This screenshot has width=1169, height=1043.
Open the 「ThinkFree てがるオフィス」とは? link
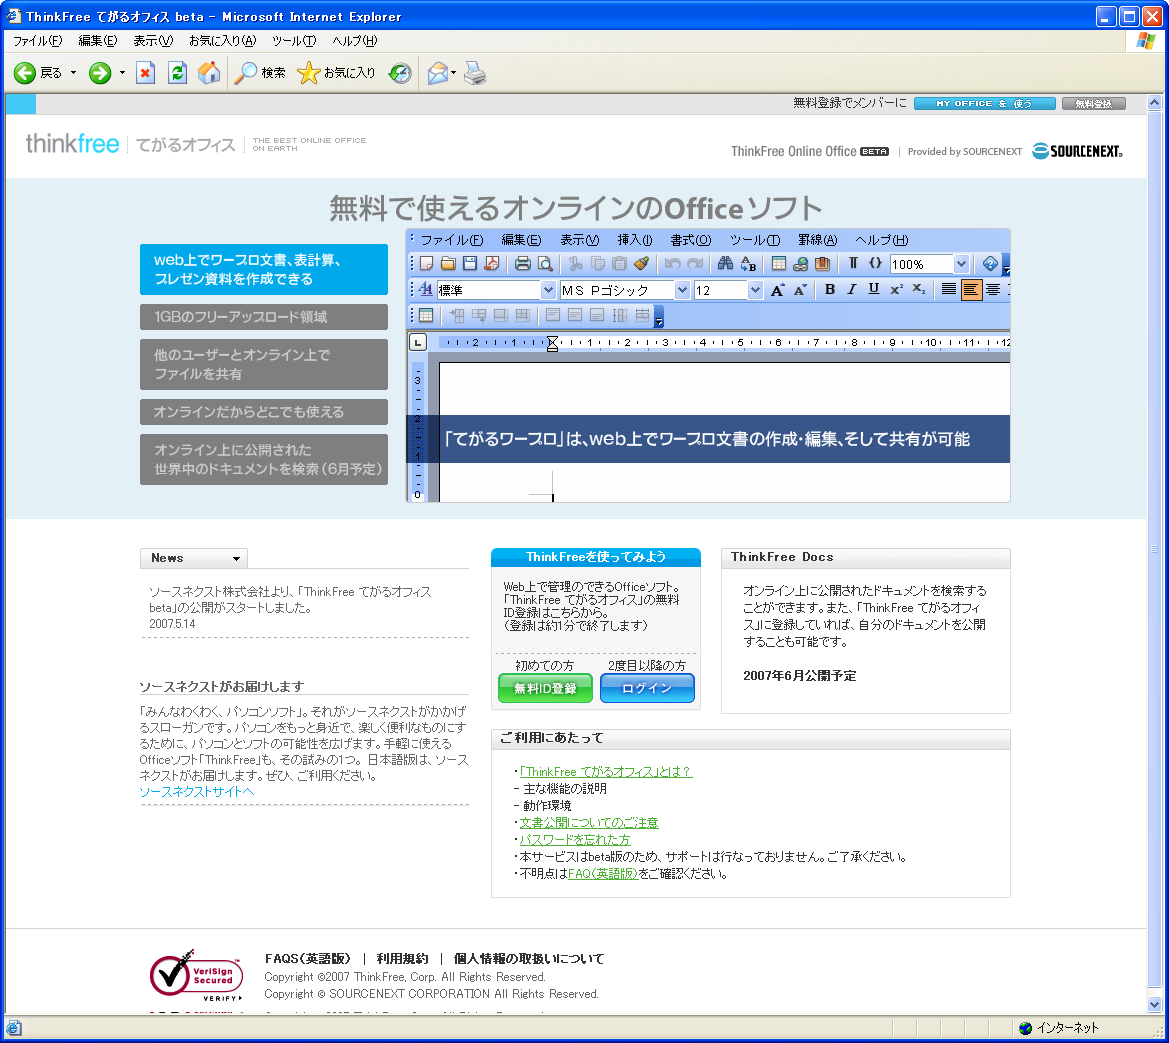(x=606, y=772)
